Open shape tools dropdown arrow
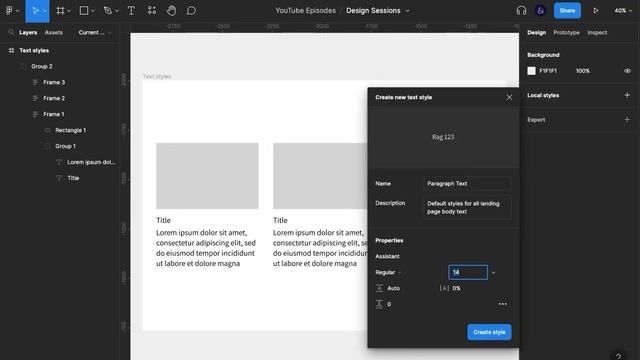The image size is (640, 360). [93, 11]
